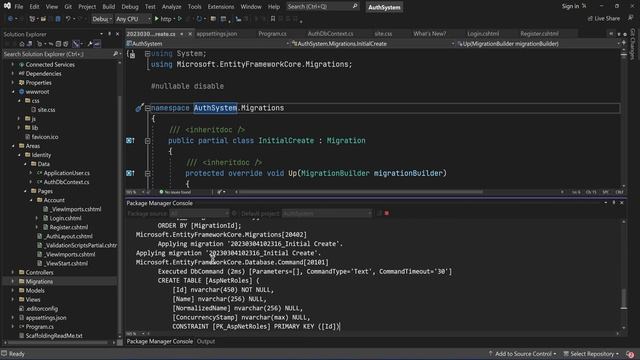Open the Package source dropdown

[200, 213]
